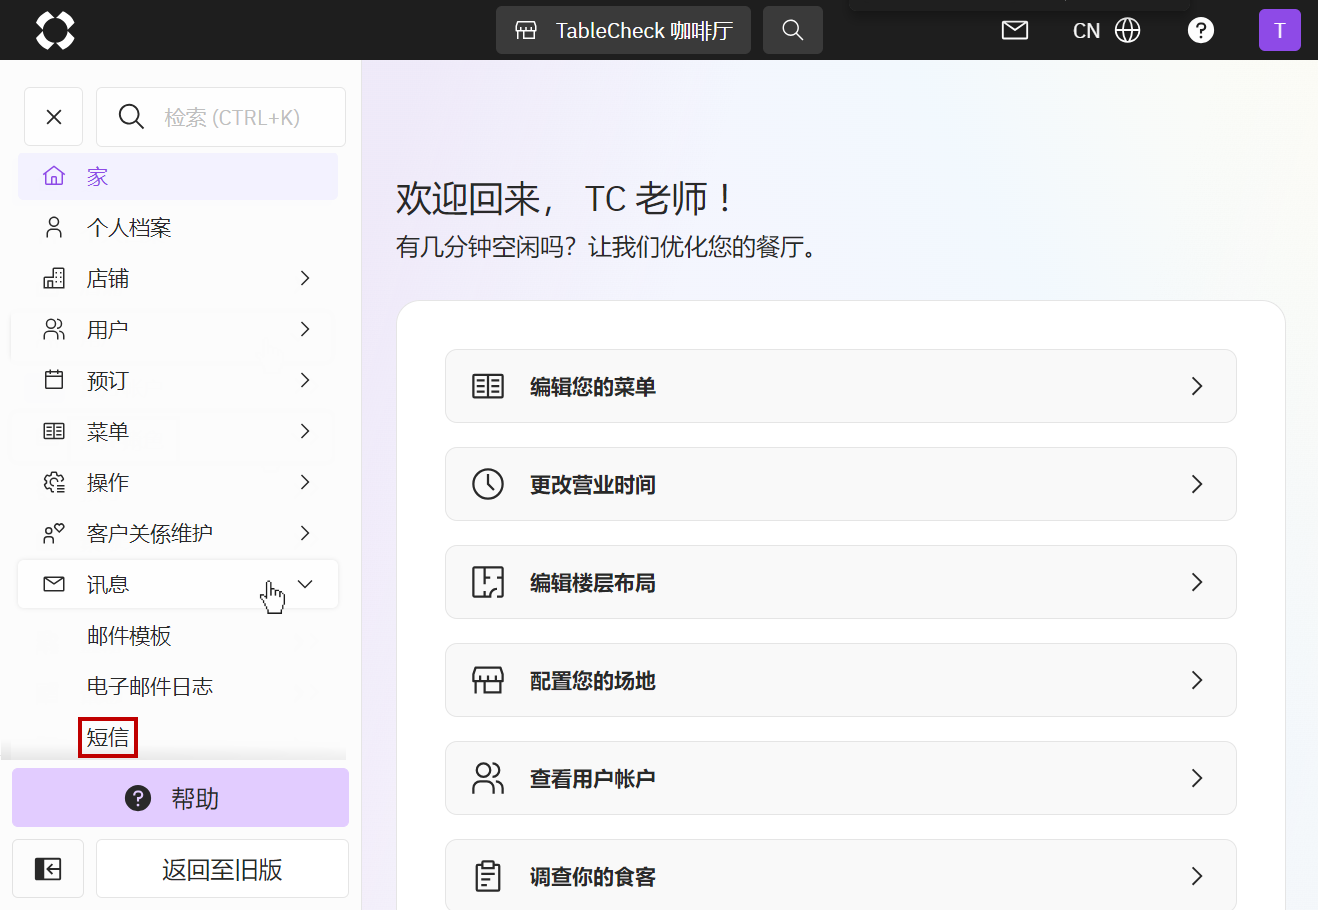Viewport: 1318px width, 910px height.
Task: Click the 检索 (CTRL+K) search field
Action: (221, 117)
